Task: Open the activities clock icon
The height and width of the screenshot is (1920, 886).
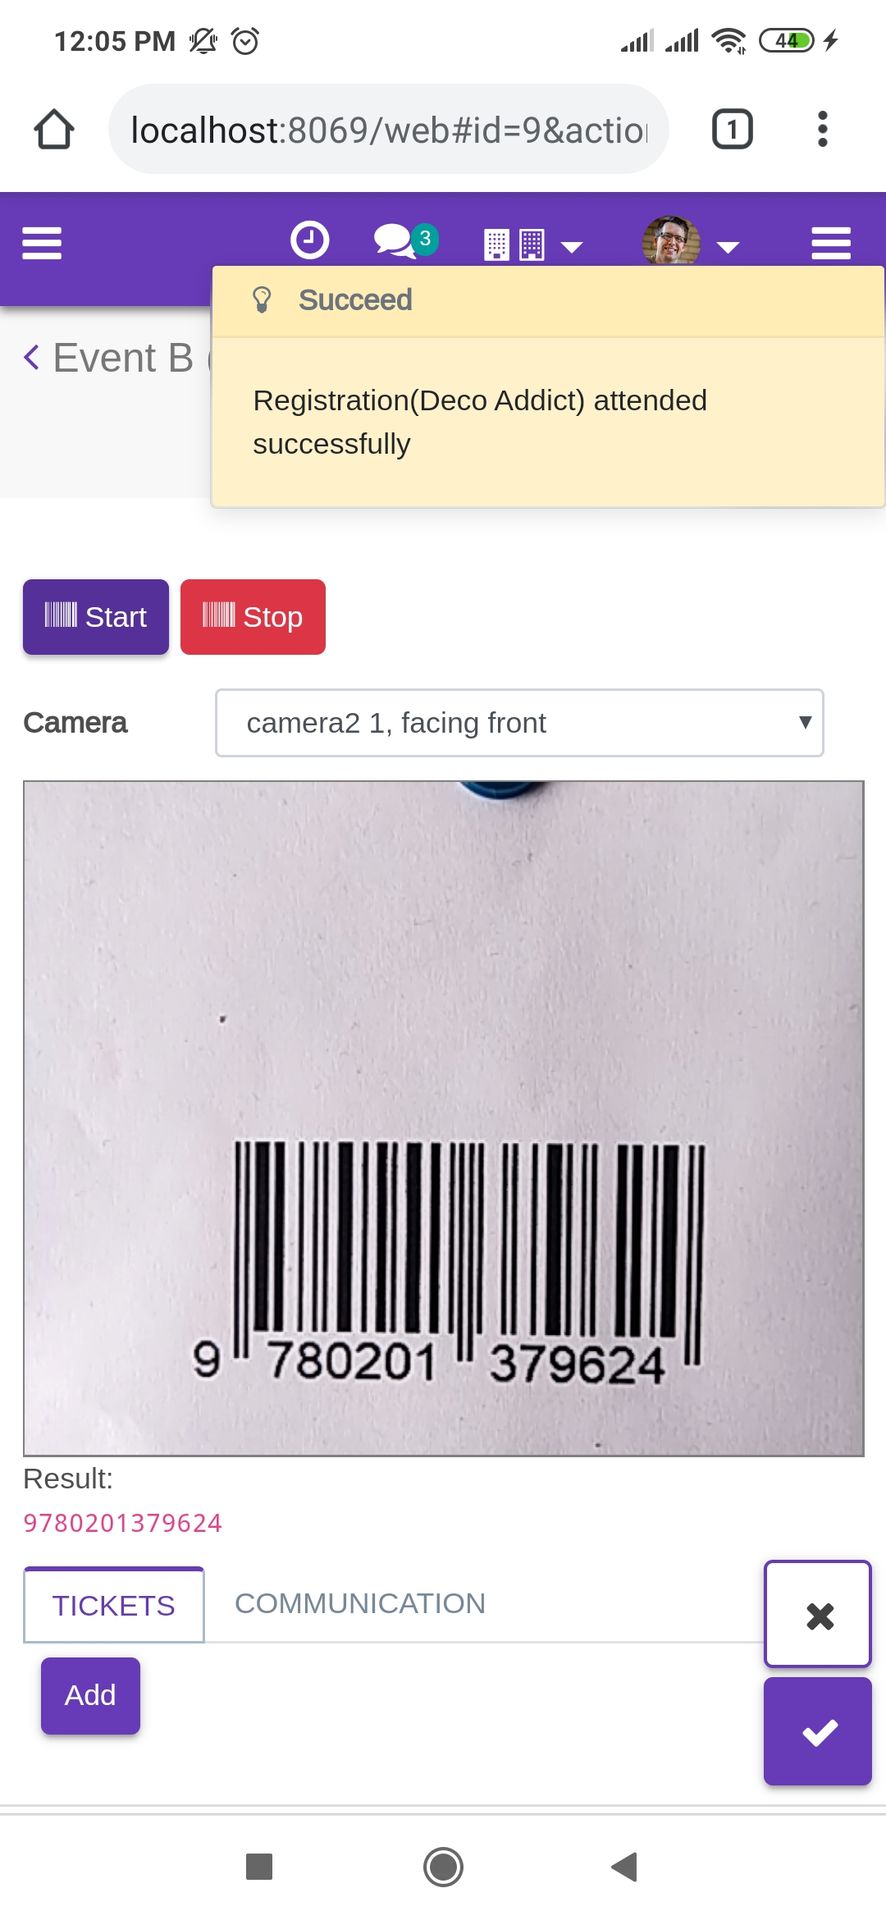Action: coord(310,241)
